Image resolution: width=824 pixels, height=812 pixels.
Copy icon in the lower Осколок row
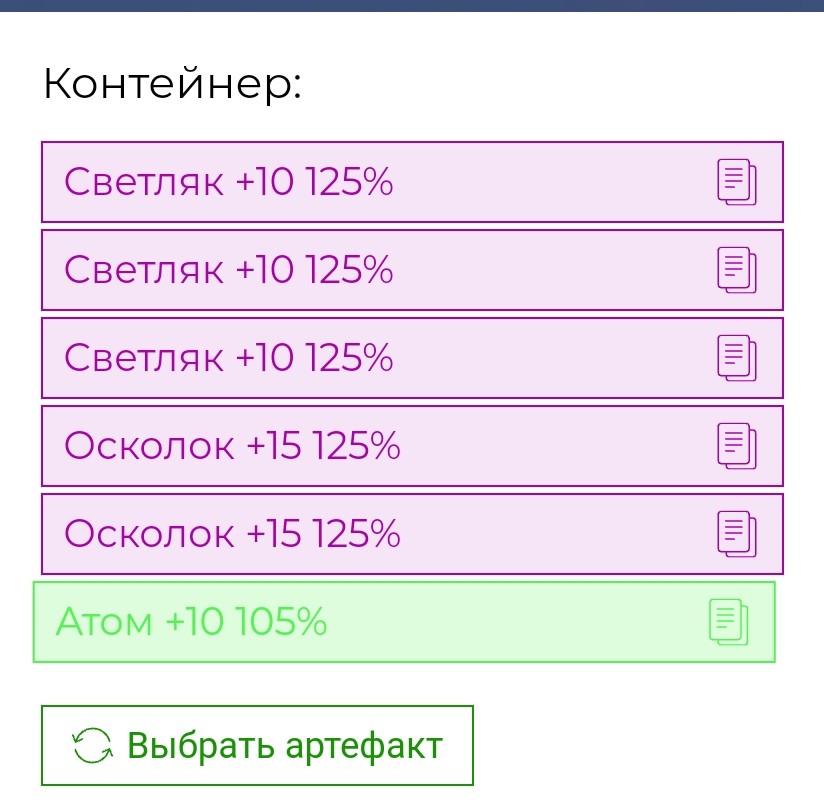[737, 533]
